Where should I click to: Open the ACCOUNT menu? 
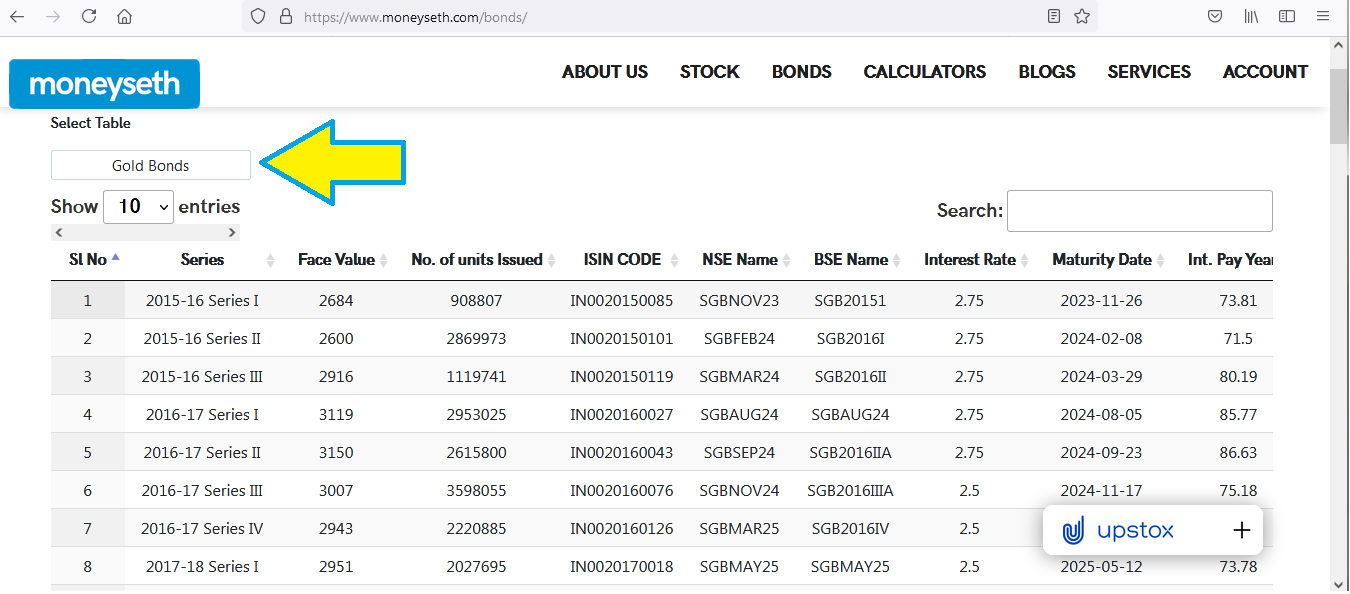click(1265, 72)
